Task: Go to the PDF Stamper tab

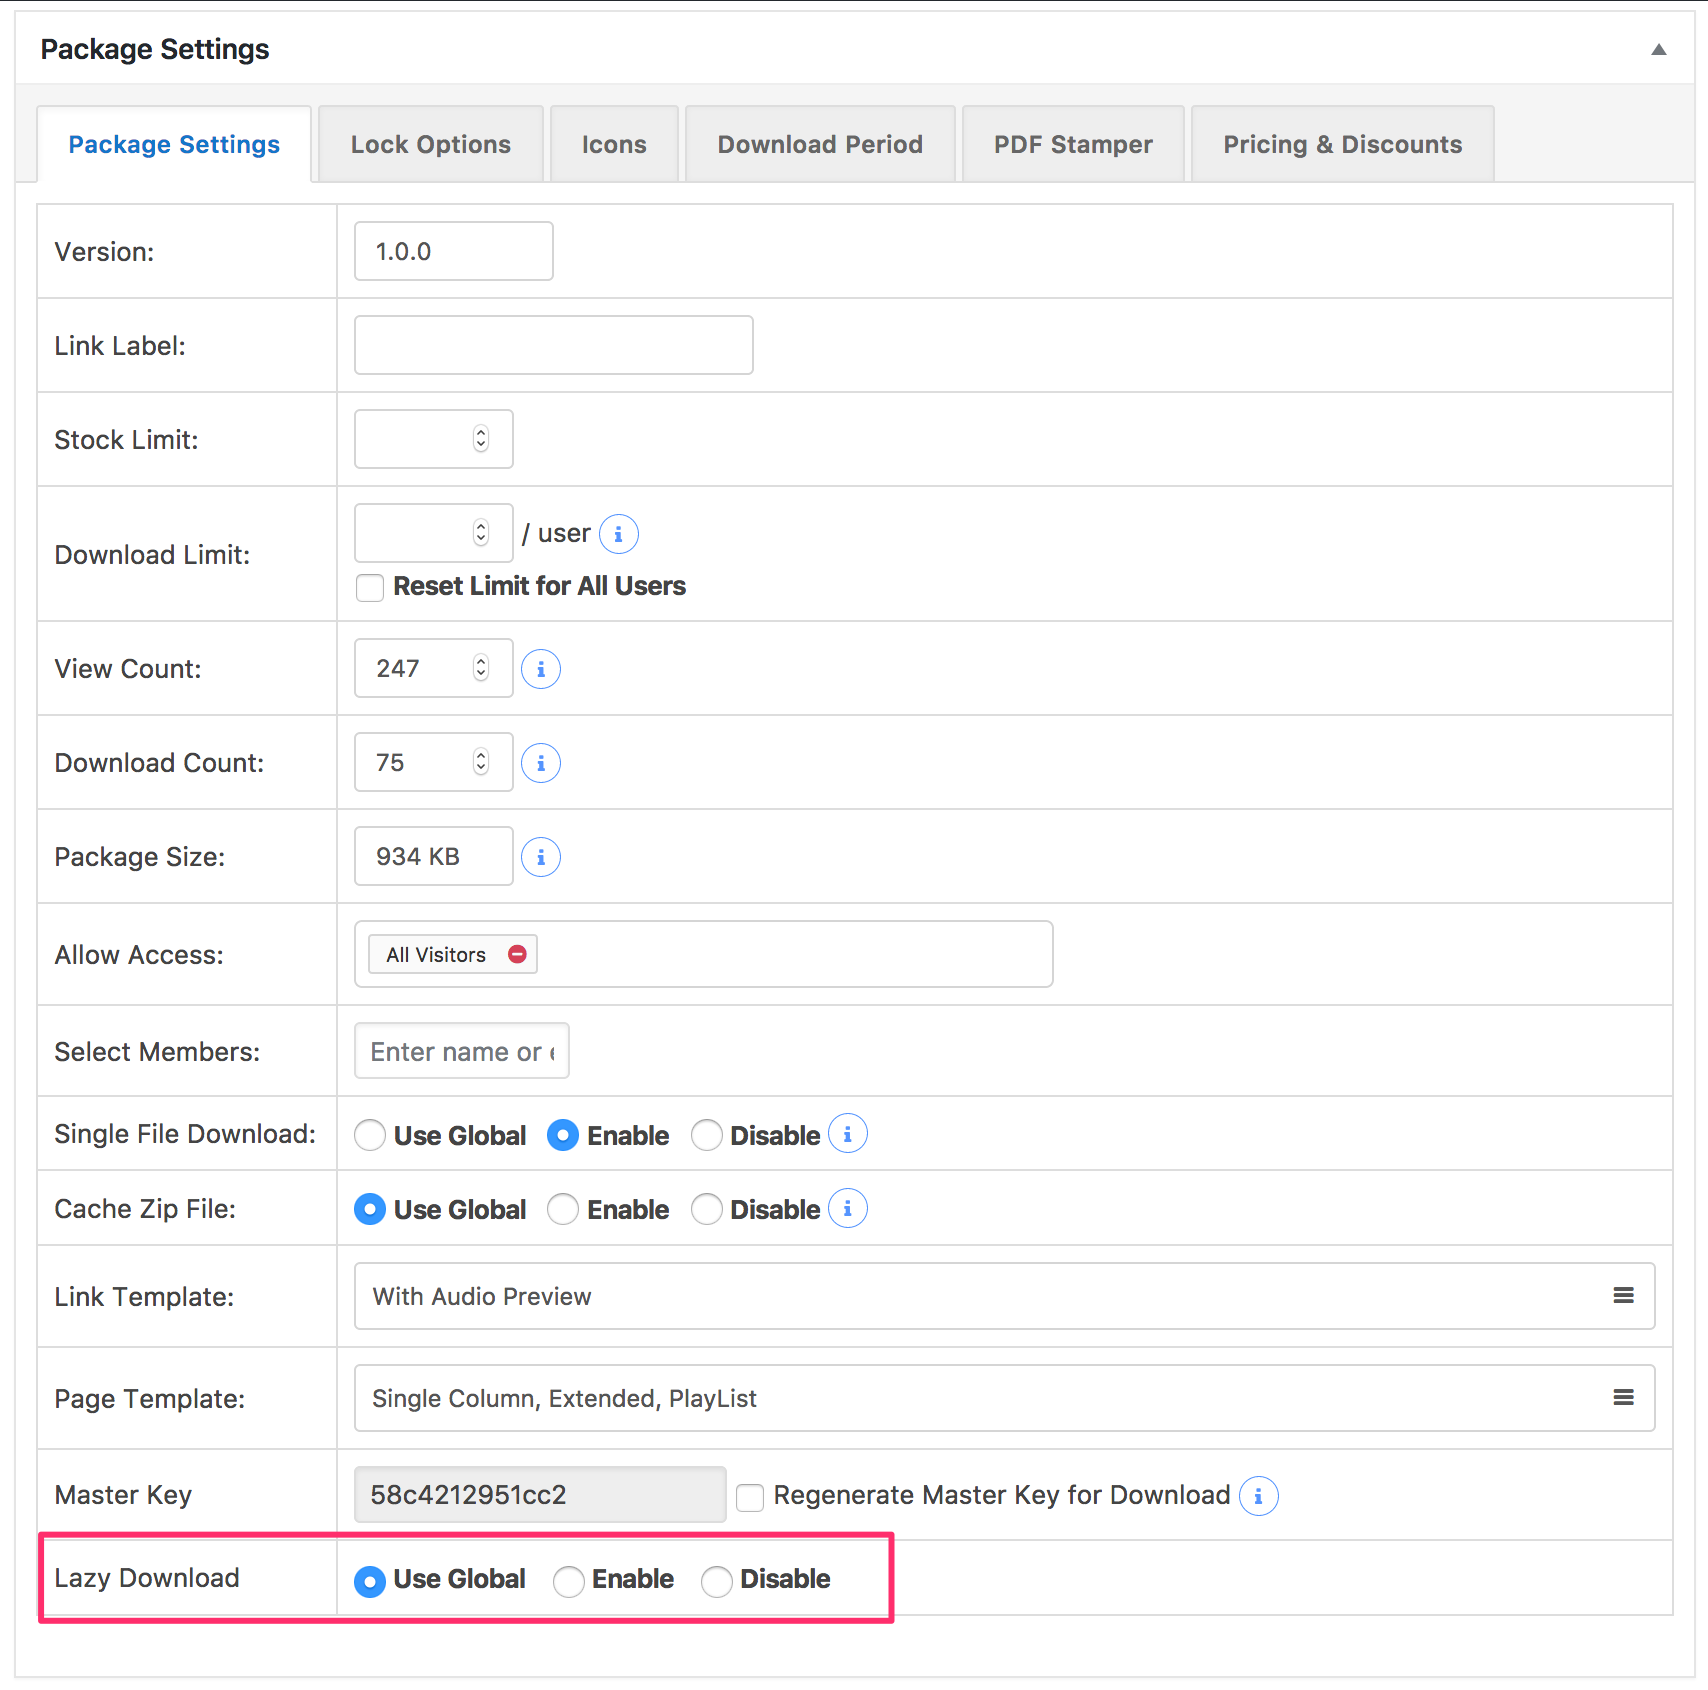Action: pyautogui.click(x=1072, y=145)
